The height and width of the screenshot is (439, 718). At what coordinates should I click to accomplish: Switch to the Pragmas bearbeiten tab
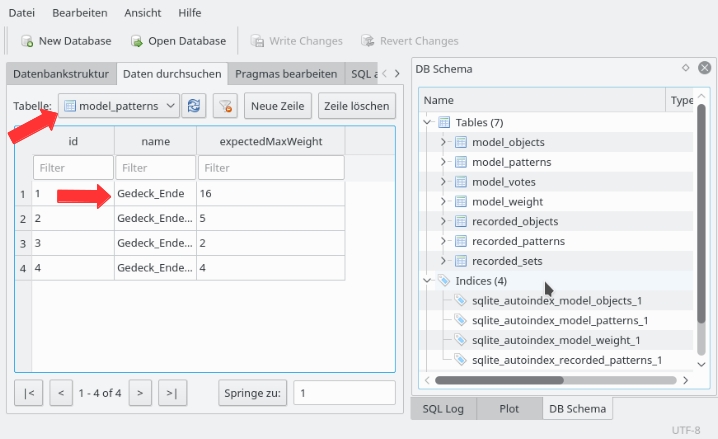pyautogui.click(x=285, y=74)
